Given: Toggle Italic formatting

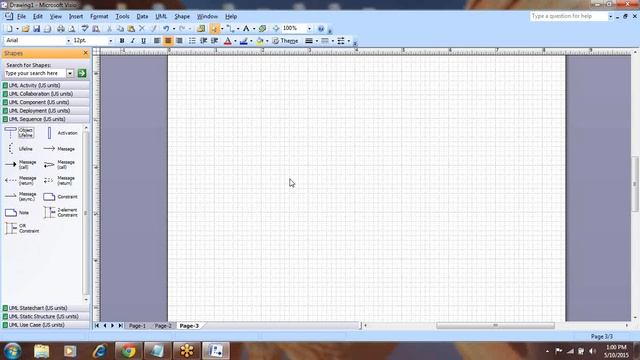Looking at the screenshot, I should tap(133, 41).
